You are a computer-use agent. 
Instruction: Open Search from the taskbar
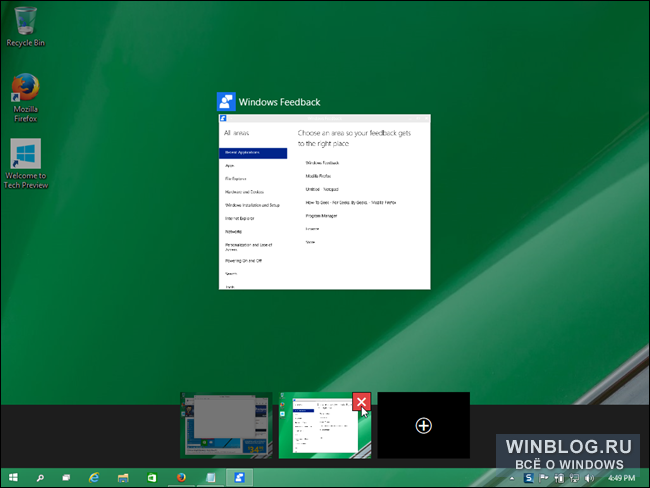pos(40,478)
